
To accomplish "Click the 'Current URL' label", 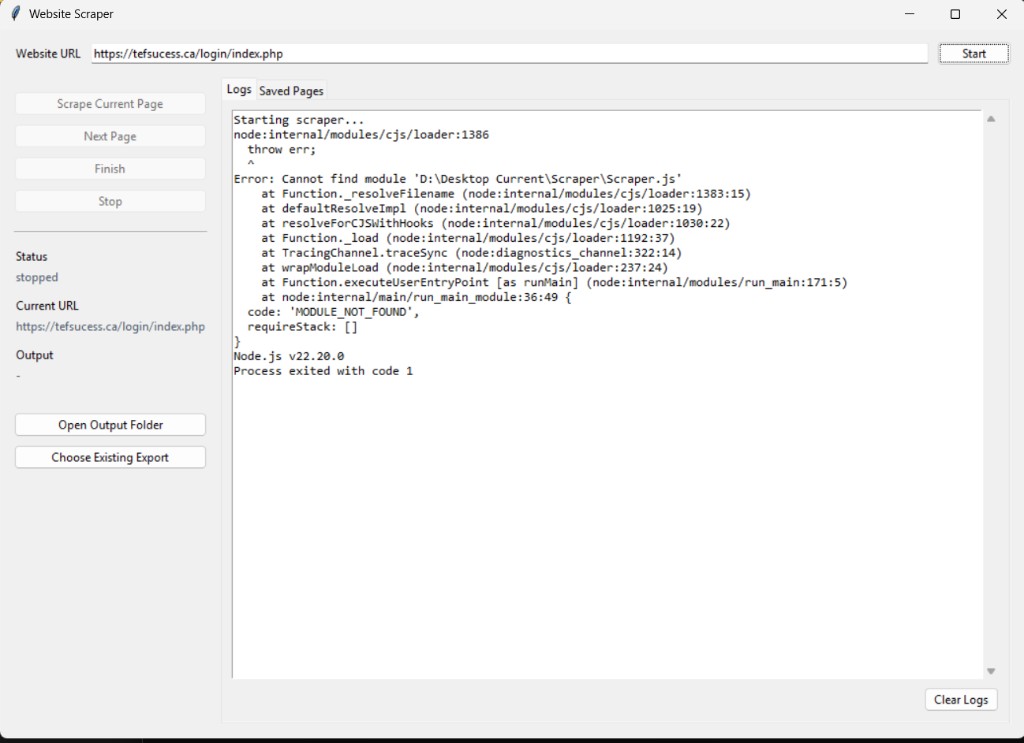I will coord(47,306).
